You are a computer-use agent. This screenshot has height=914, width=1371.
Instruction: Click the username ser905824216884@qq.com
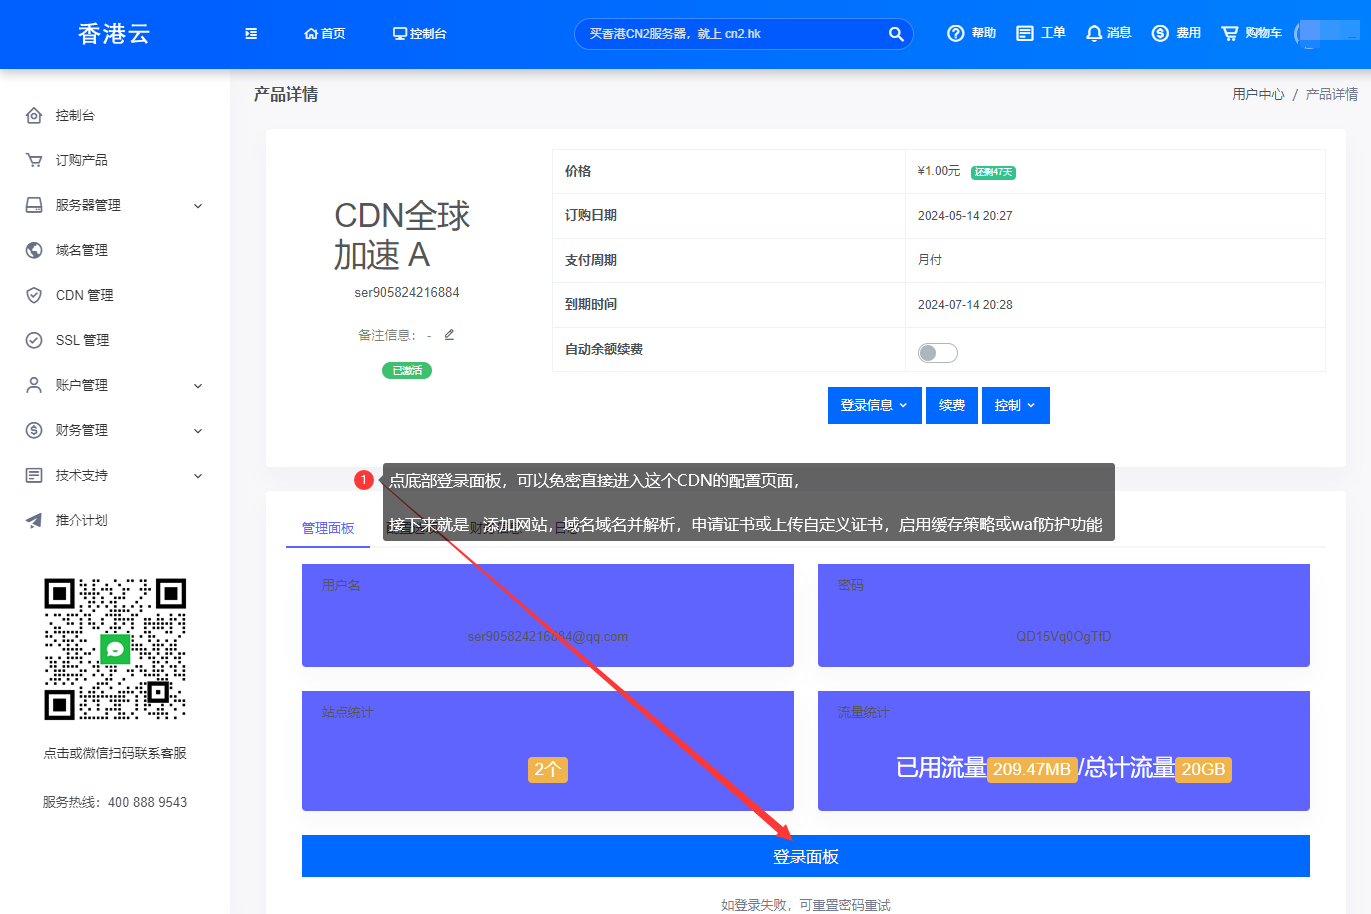point(548,636)
